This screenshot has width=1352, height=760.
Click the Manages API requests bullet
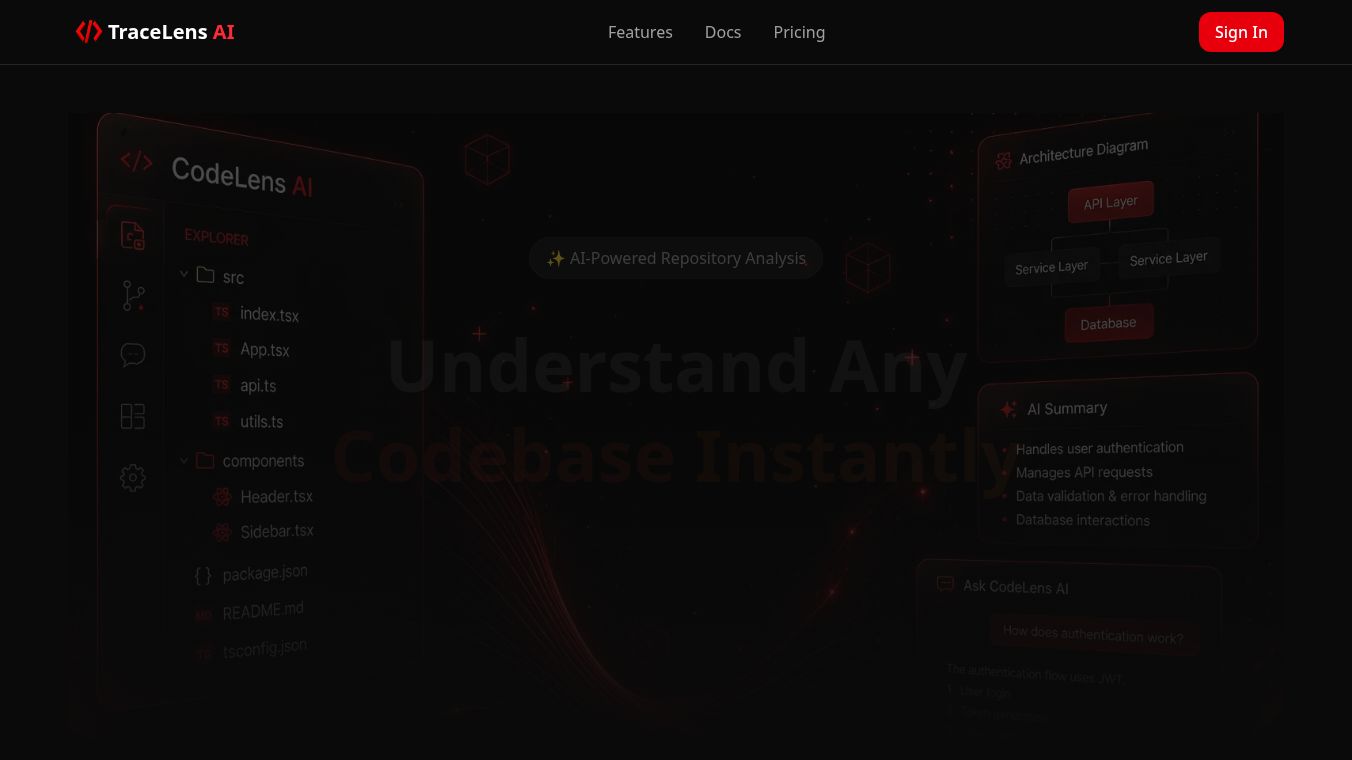coord(1084,472)
